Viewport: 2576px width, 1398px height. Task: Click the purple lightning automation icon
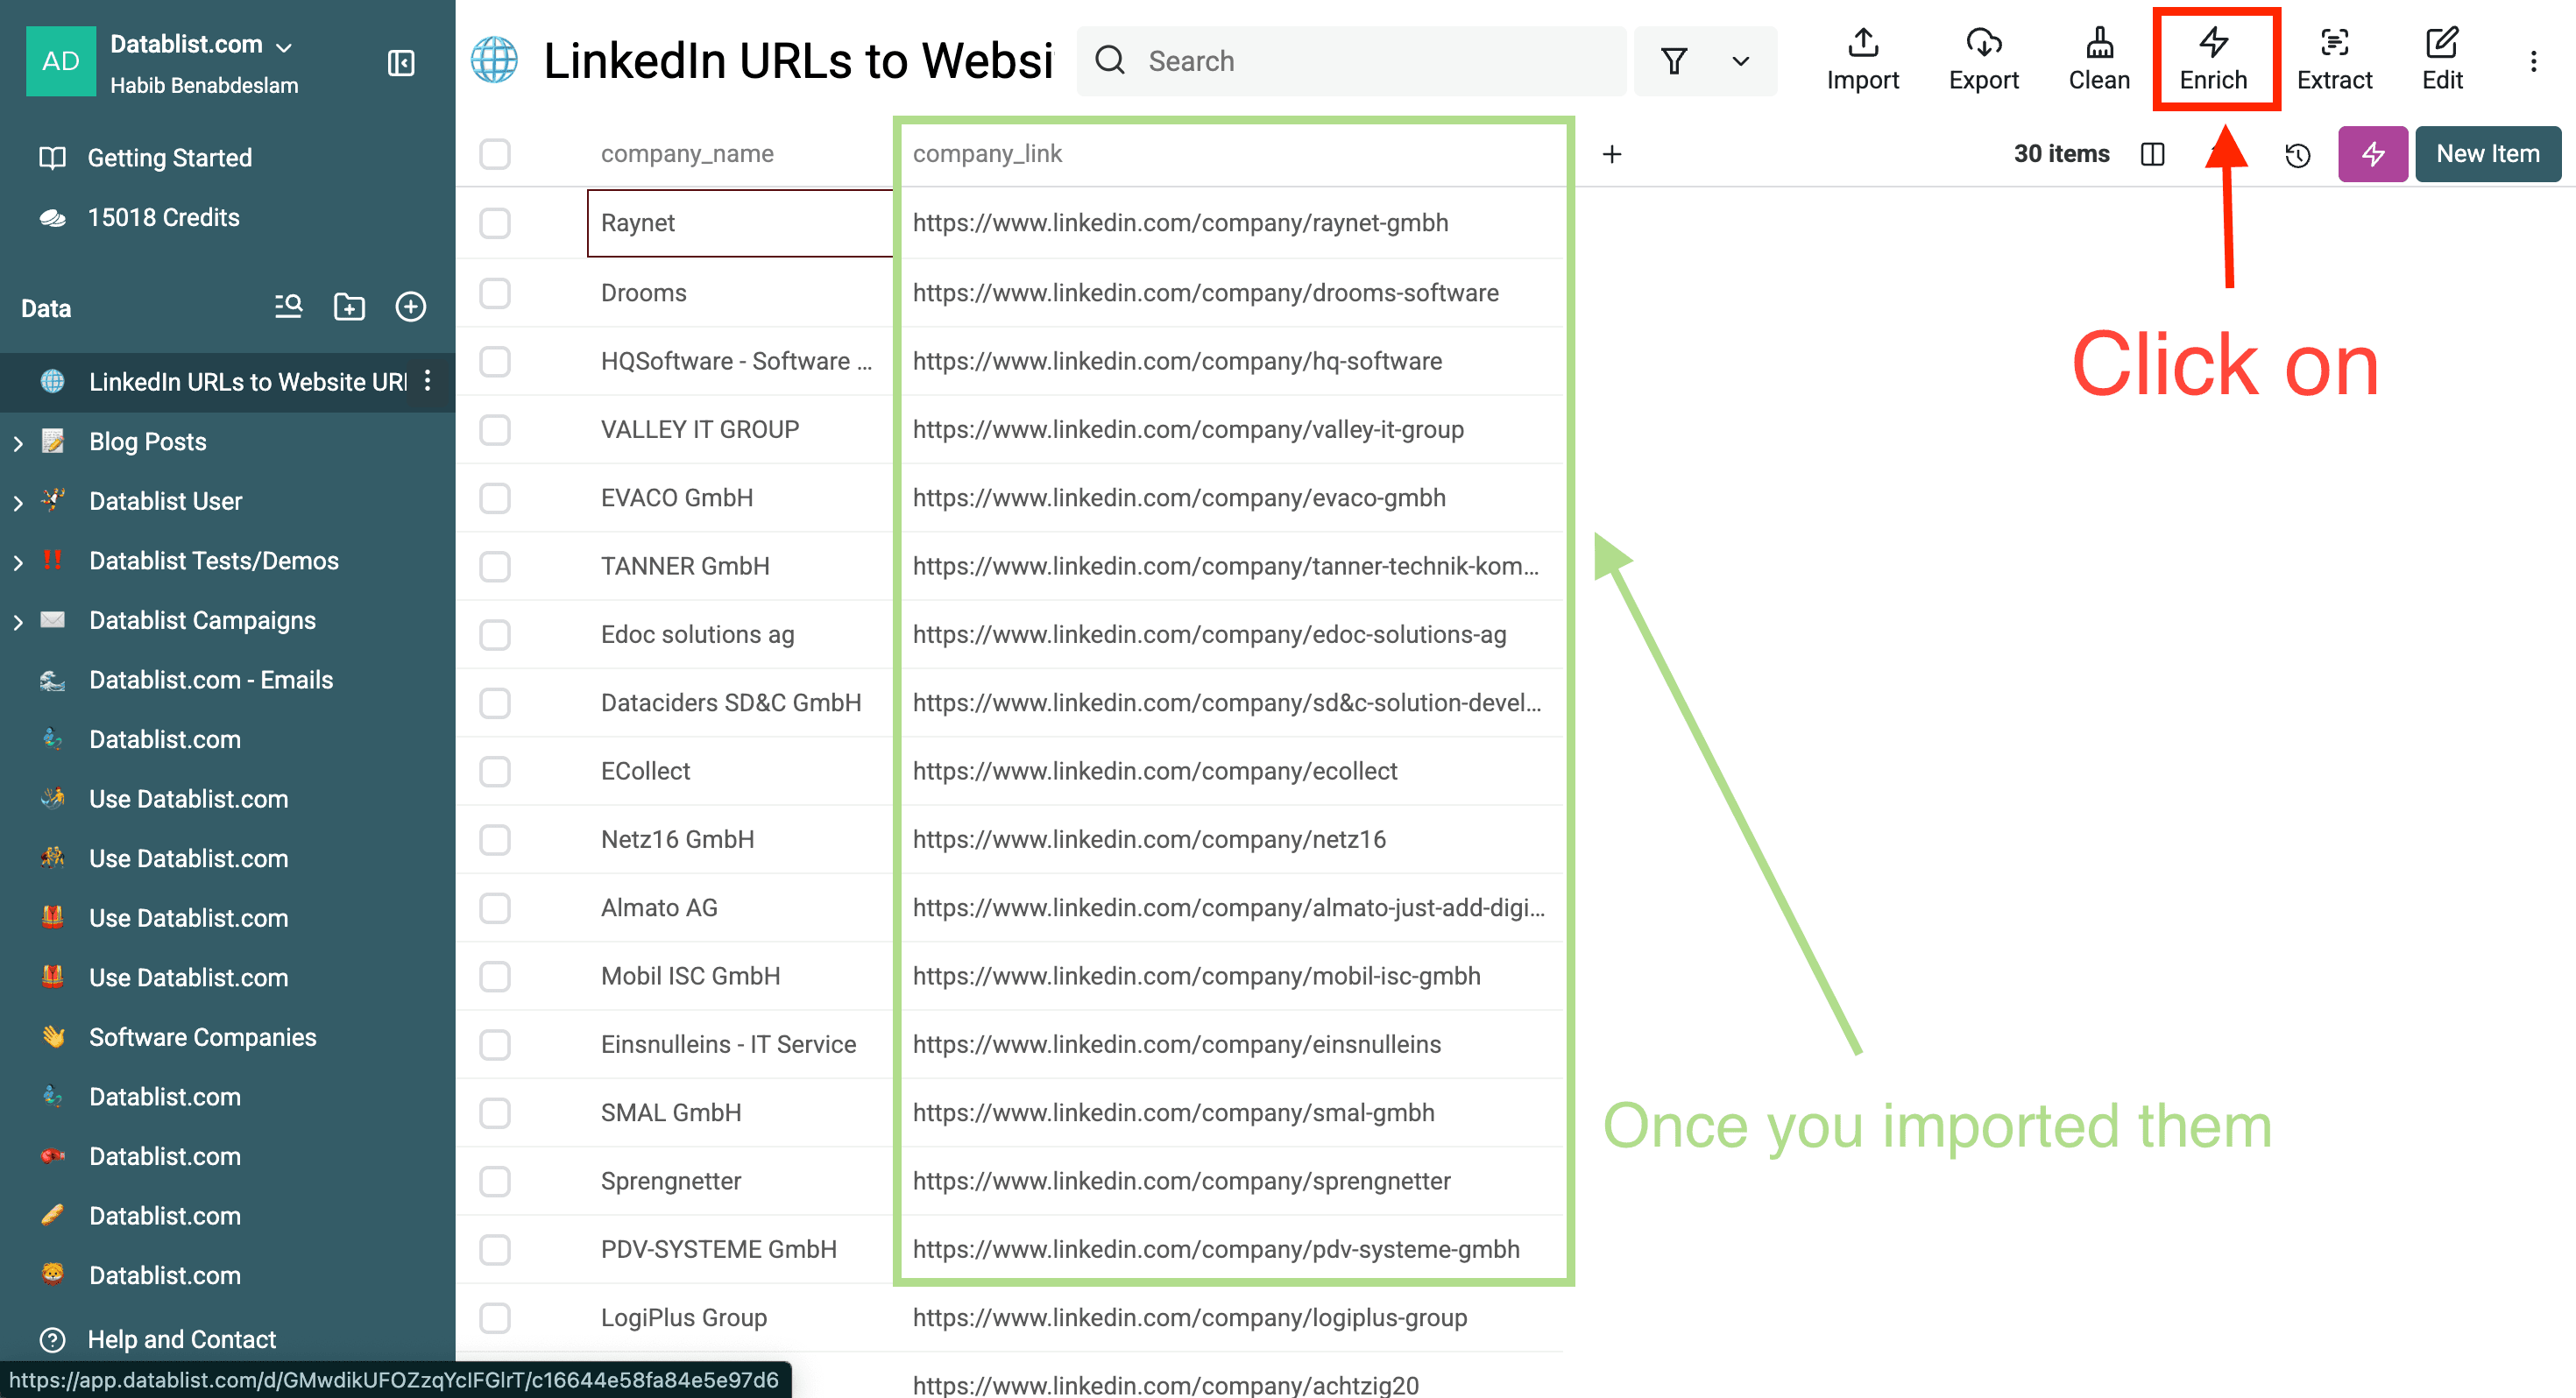pos(2372,154)
